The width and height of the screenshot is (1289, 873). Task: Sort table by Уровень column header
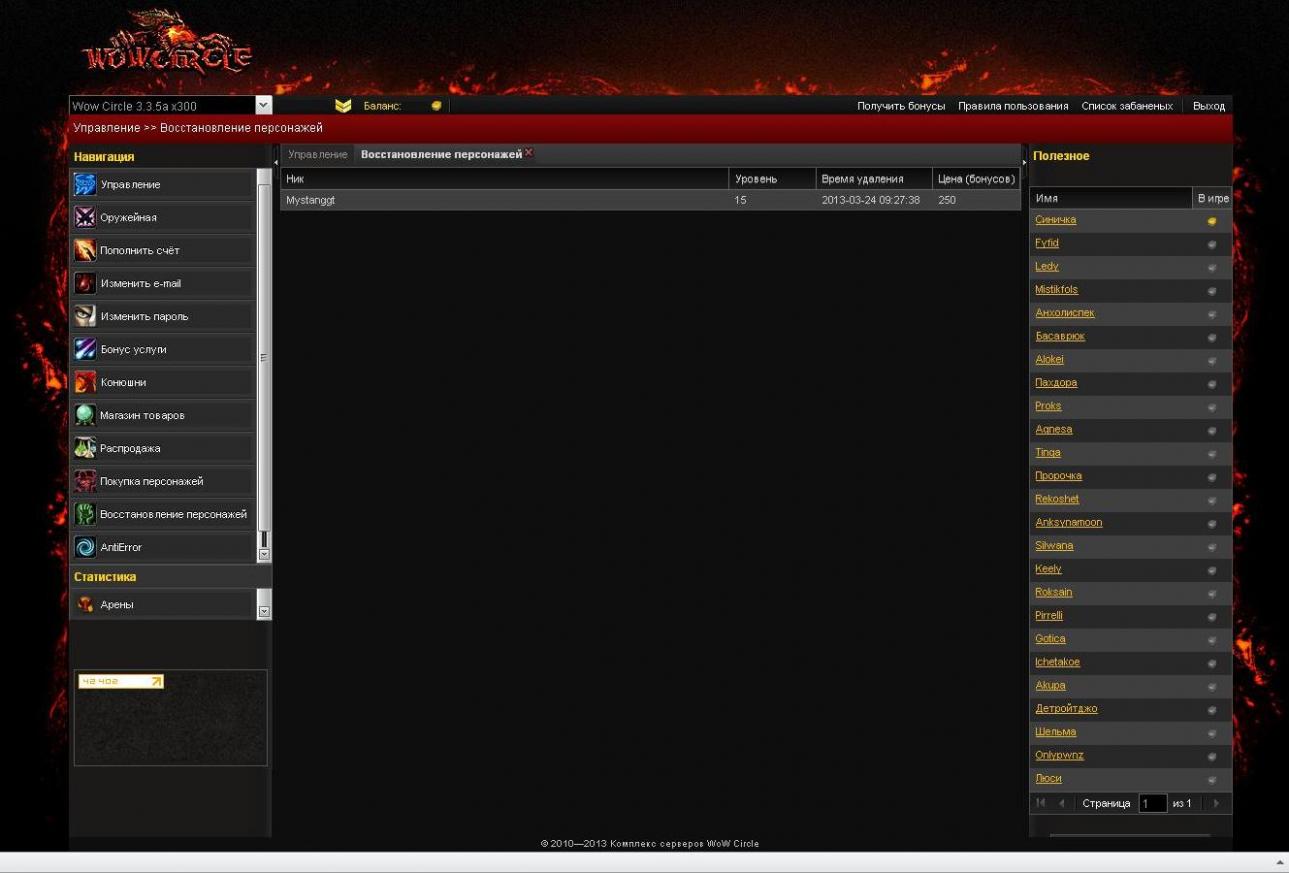pyautogui.click(x=771, y=179)
